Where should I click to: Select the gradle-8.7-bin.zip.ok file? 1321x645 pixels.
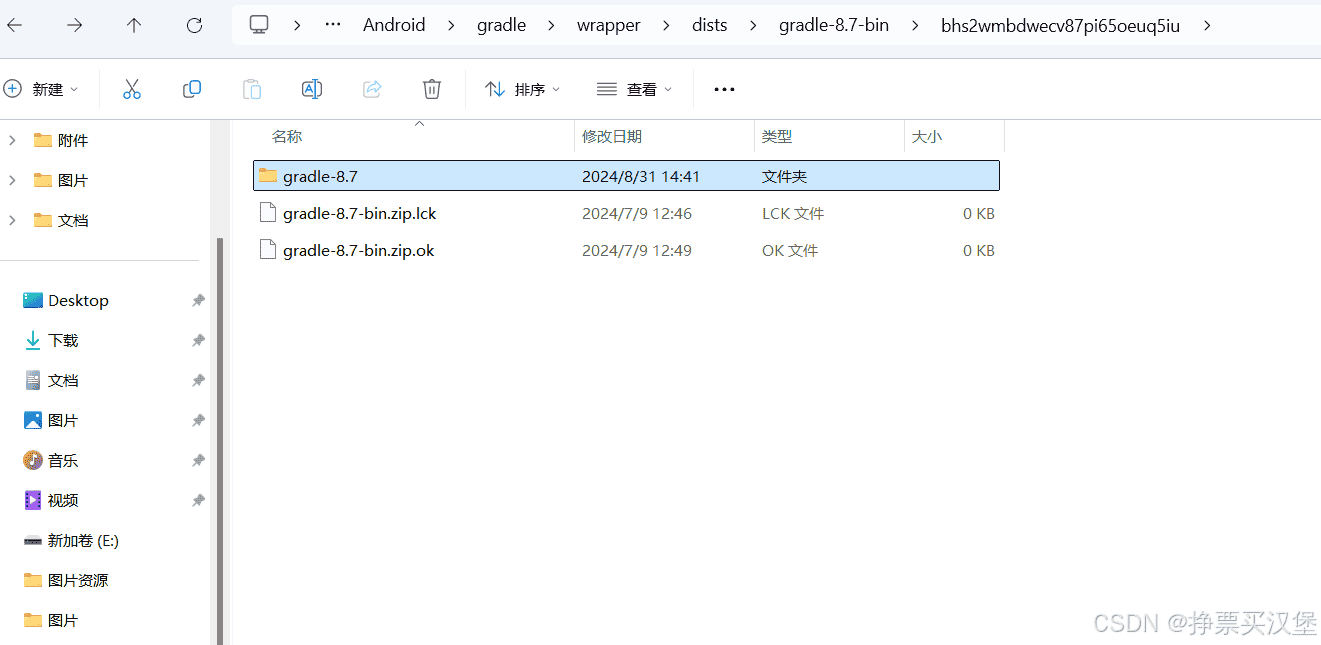[358, 250]
